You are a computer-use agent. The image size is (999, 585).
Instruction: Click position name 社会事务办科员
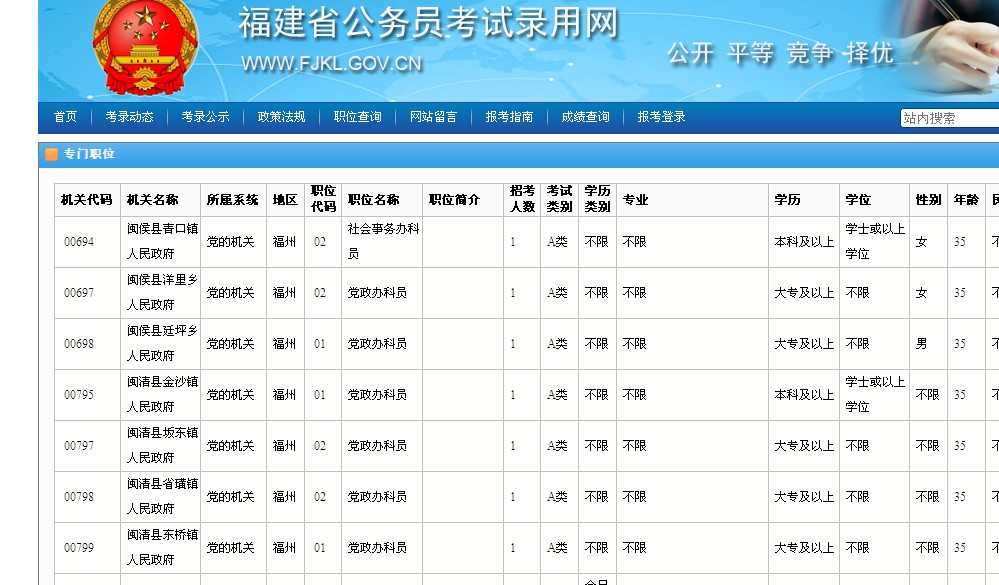pos(380,241)
